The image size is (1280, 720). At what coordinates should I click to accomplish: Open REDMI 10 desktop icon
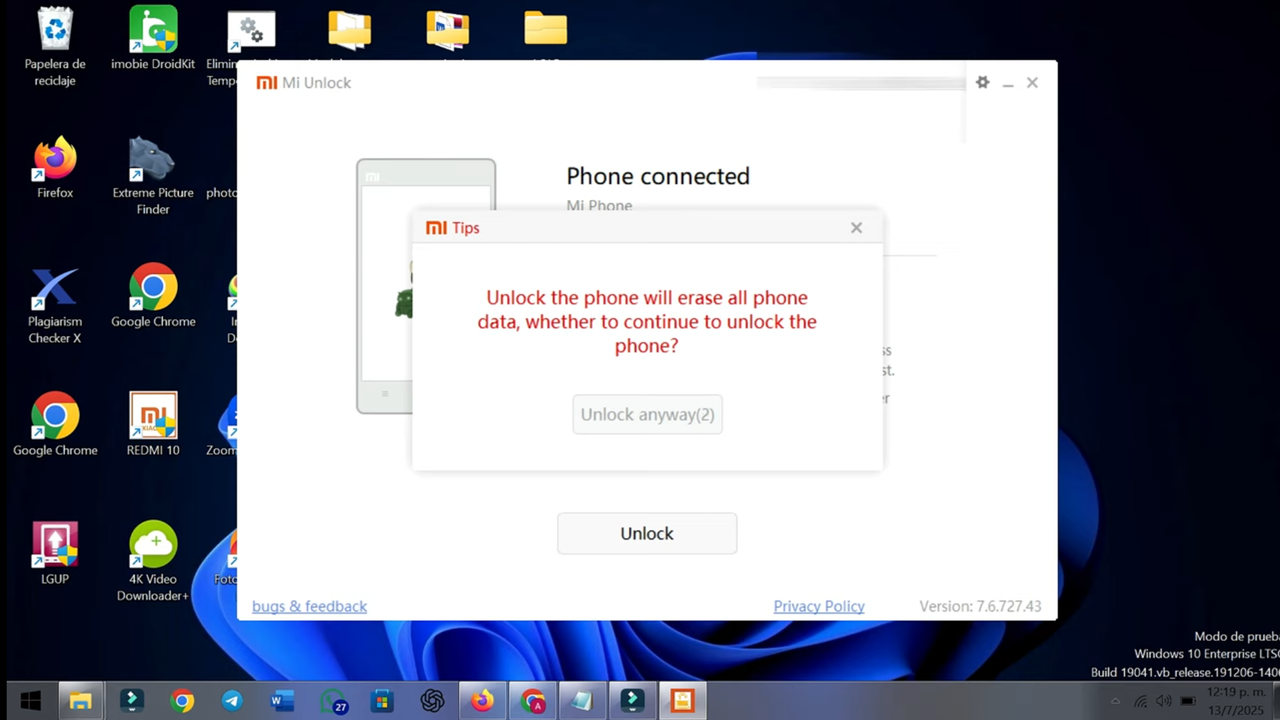[153, 425]
